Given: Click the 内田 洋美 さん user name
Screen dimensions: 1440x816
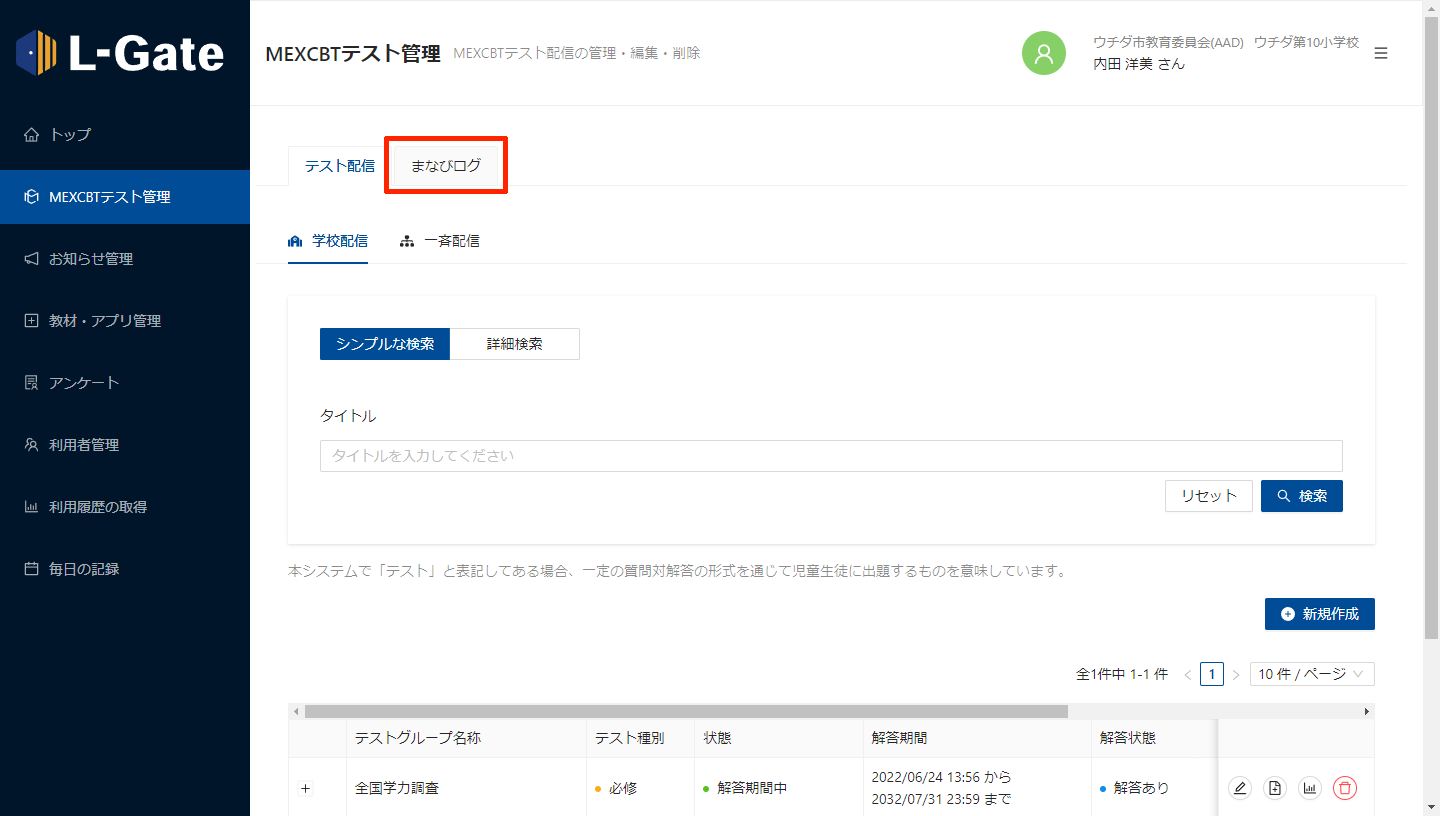Looking at the screenshot, I should click(x=1139, y=64).
